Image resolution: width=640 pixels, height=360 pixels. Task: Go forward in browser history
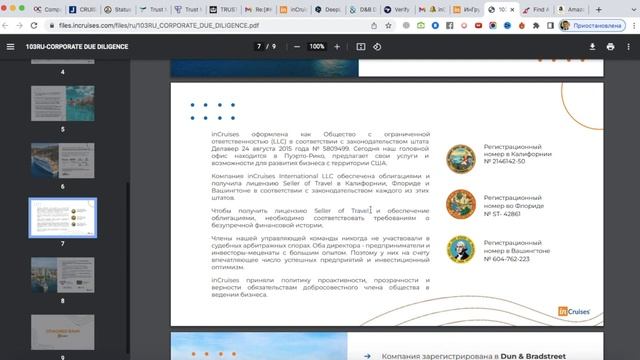pyautogui.click(x=19, y=25)
